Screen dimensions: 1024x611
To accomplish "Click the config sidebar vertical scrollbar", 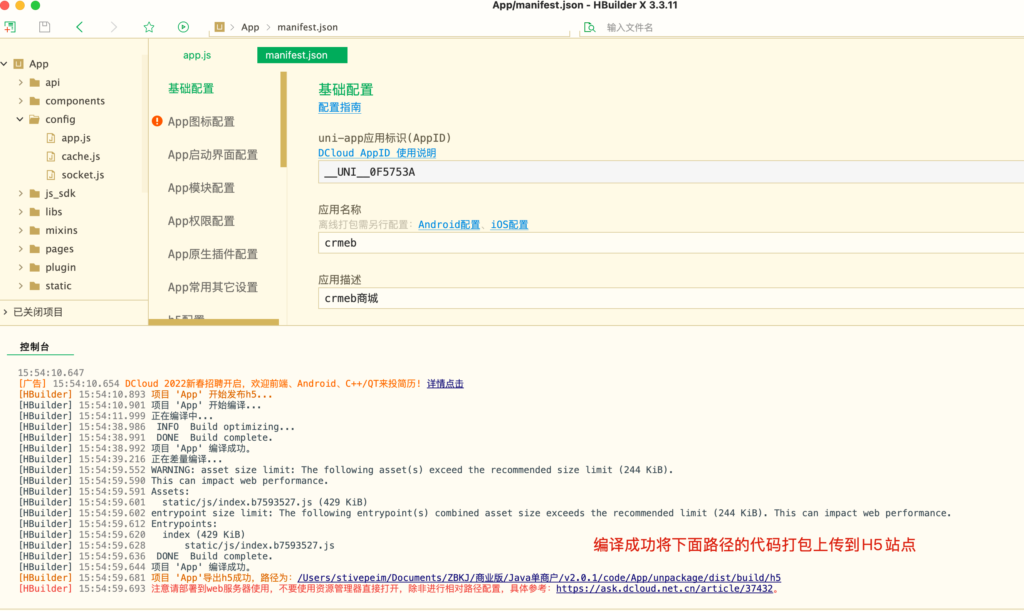I will coord(283,119).
